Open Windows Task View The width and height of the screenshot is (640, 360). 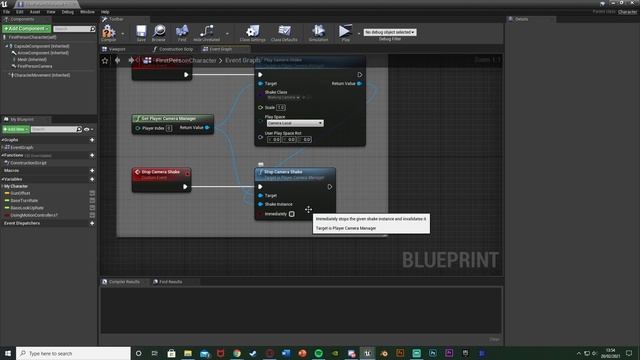(x=155, y=353)
